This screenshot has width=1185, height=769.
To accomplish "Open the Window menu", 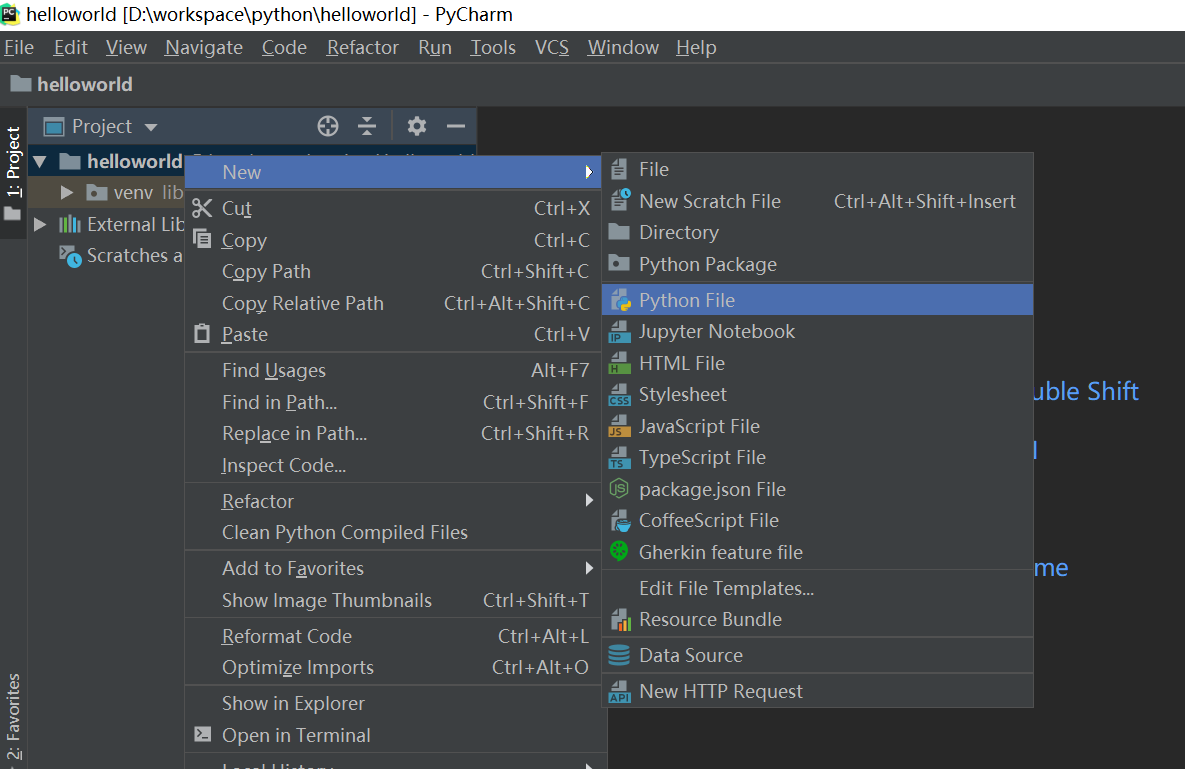I will pos(623,48).
